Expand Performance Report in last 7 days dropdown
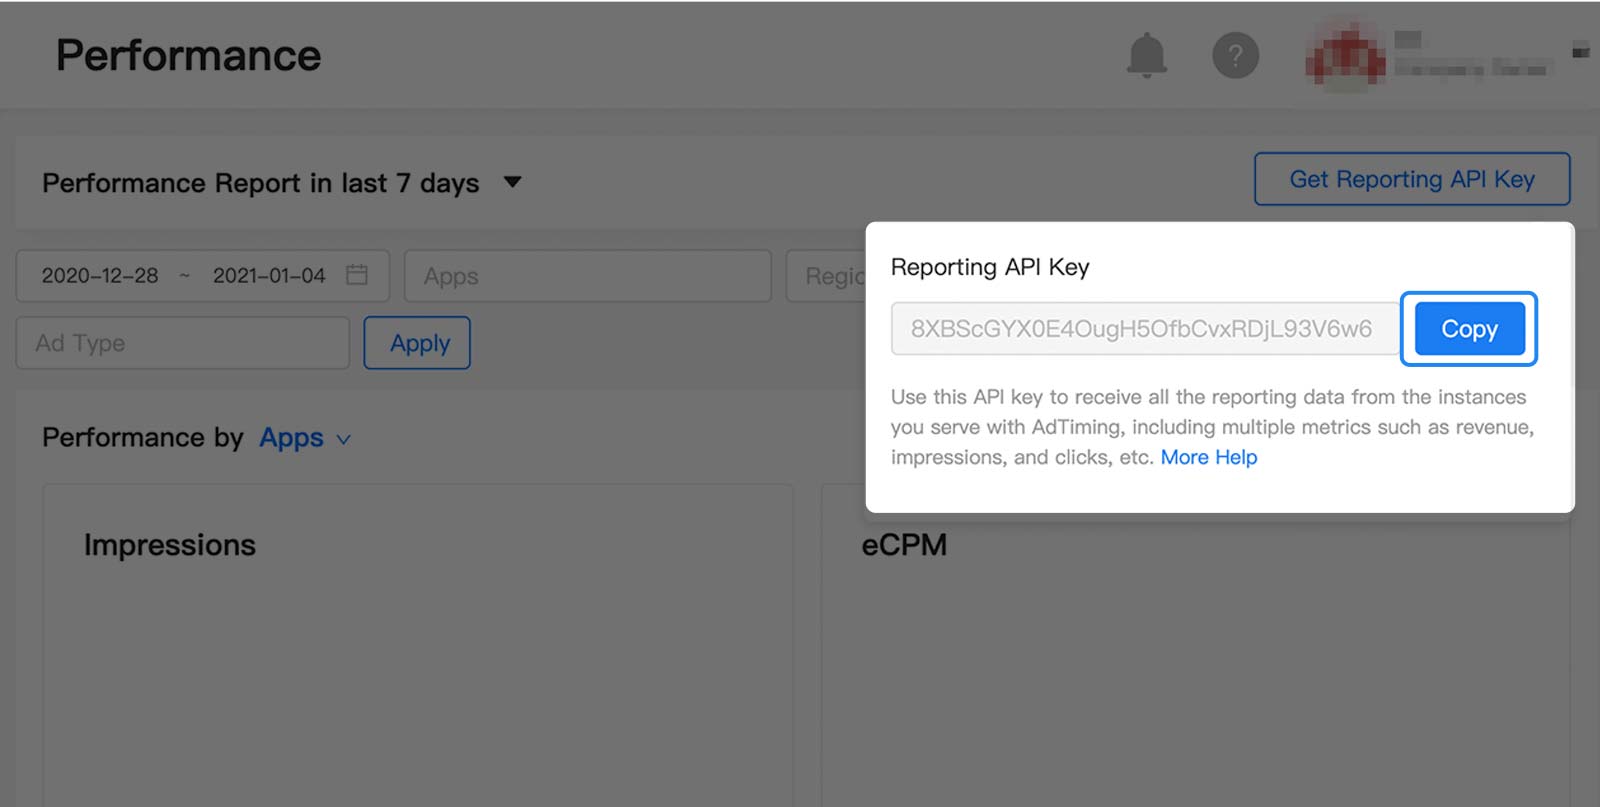Image resolution: width=1600 pixels, height=807 pixels. point(512,182)
